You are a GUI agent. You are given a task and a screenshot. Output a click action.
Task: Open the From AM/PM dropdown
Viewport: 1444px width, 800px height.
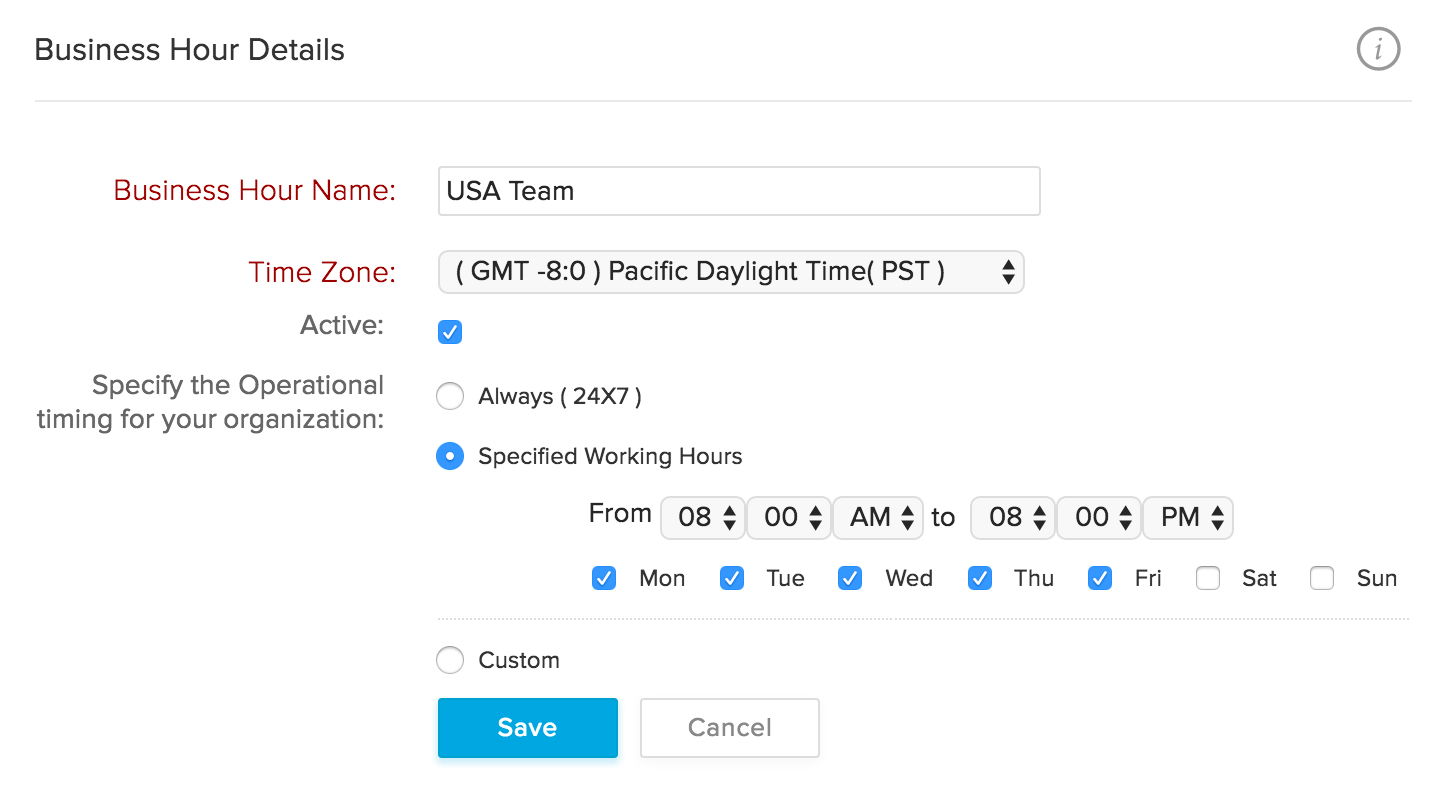(879, 517)
